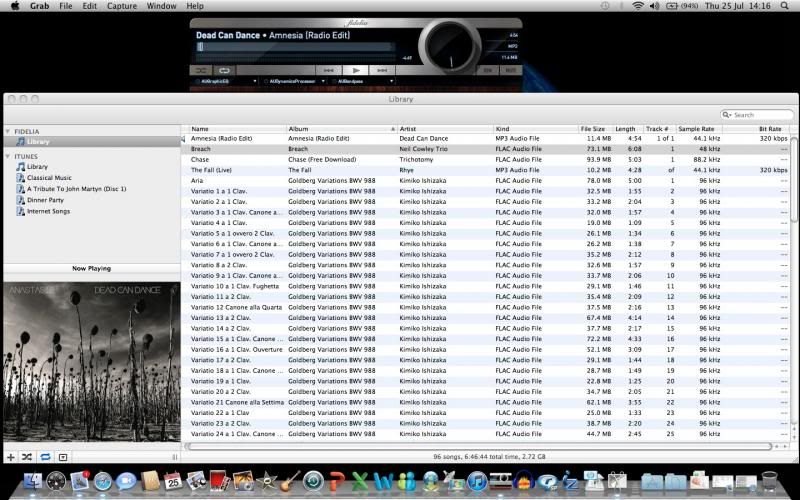The height and width of the screenshot is (500, 800).
Task: Sort by the Artist column header
Action: (x=445, y=129)
